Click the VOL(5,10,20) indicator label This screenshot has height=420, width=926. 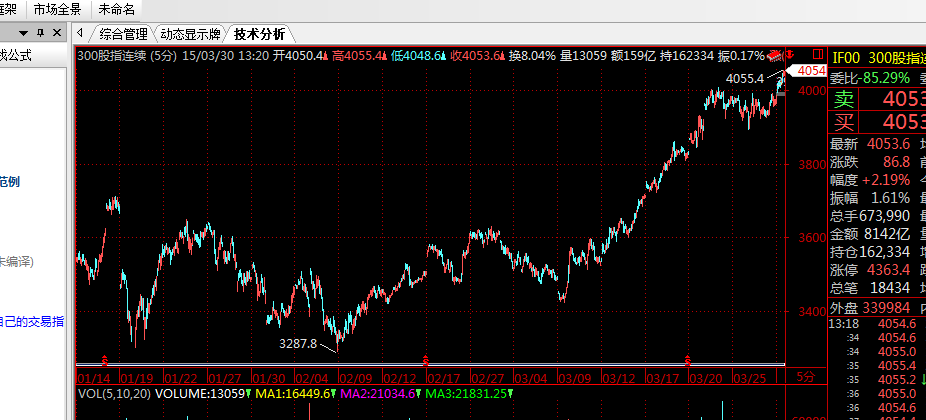pyautogui.click(x=114, y=393)
